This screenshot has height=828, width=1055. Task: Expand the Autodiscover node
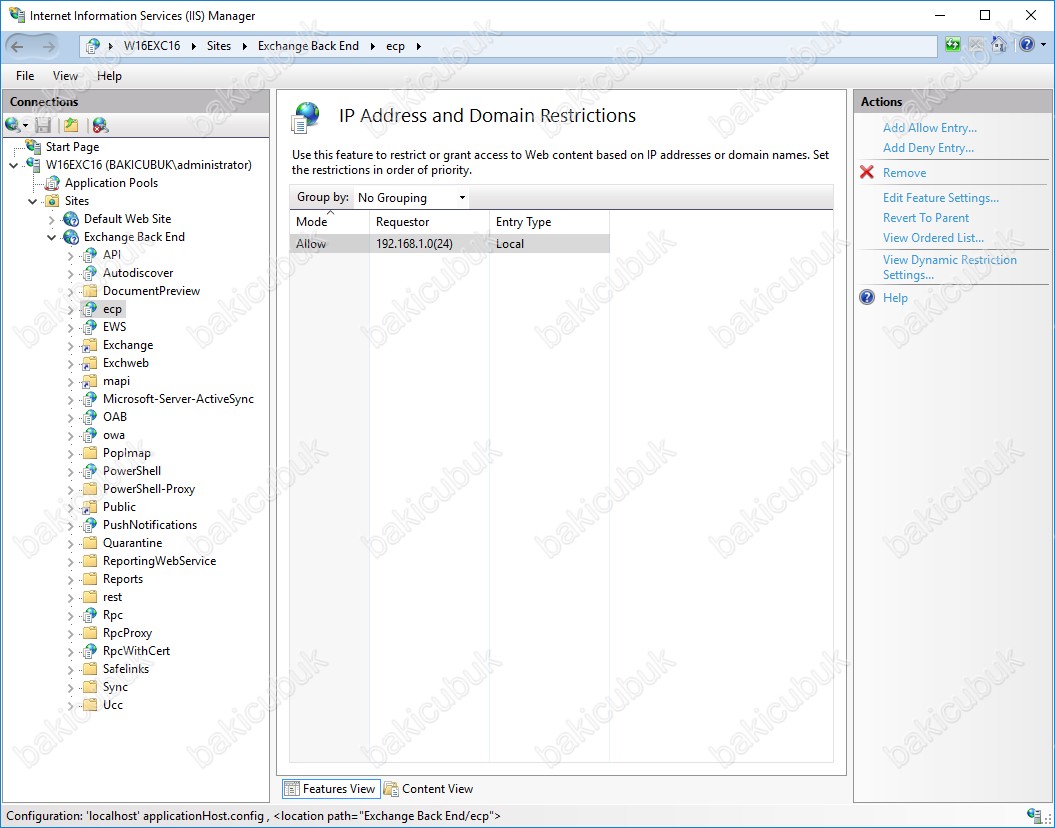tap(71, 274)
